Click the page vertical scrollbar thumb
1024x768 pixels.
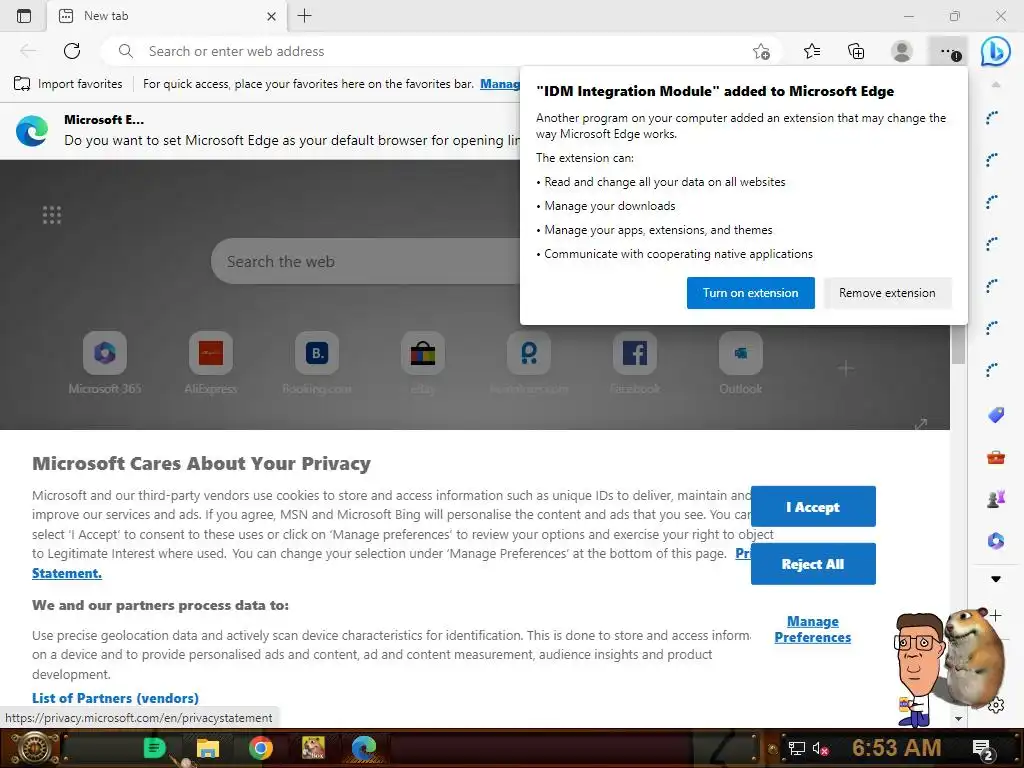pos(958,344)
